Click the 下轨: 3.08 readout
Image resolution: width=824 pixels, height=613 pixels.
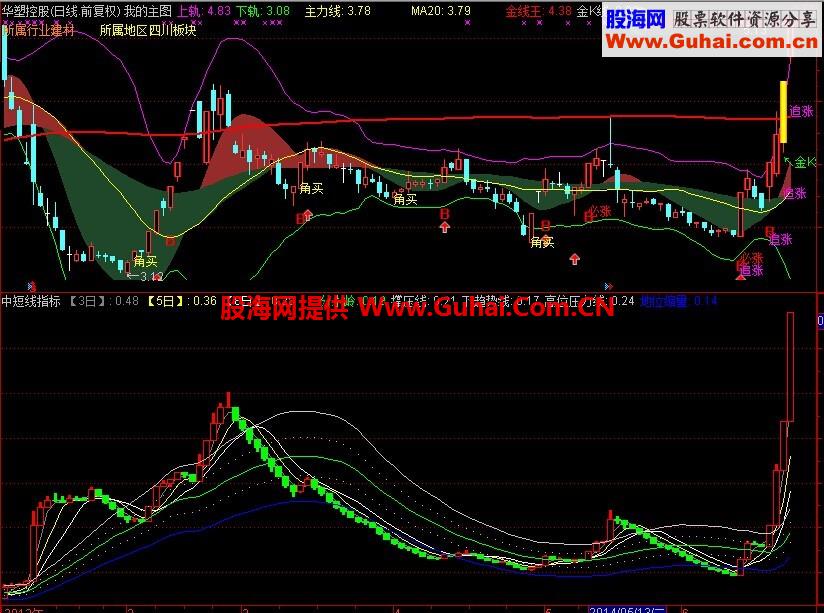263,11
